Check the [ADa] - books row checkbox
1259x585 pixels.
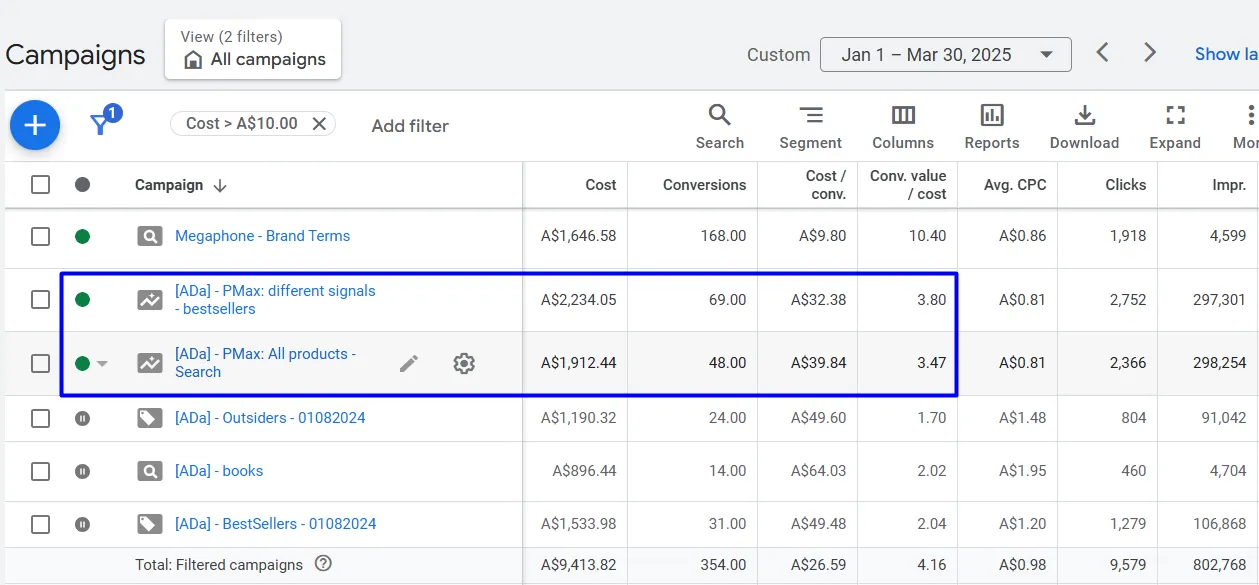coord(40,471)
